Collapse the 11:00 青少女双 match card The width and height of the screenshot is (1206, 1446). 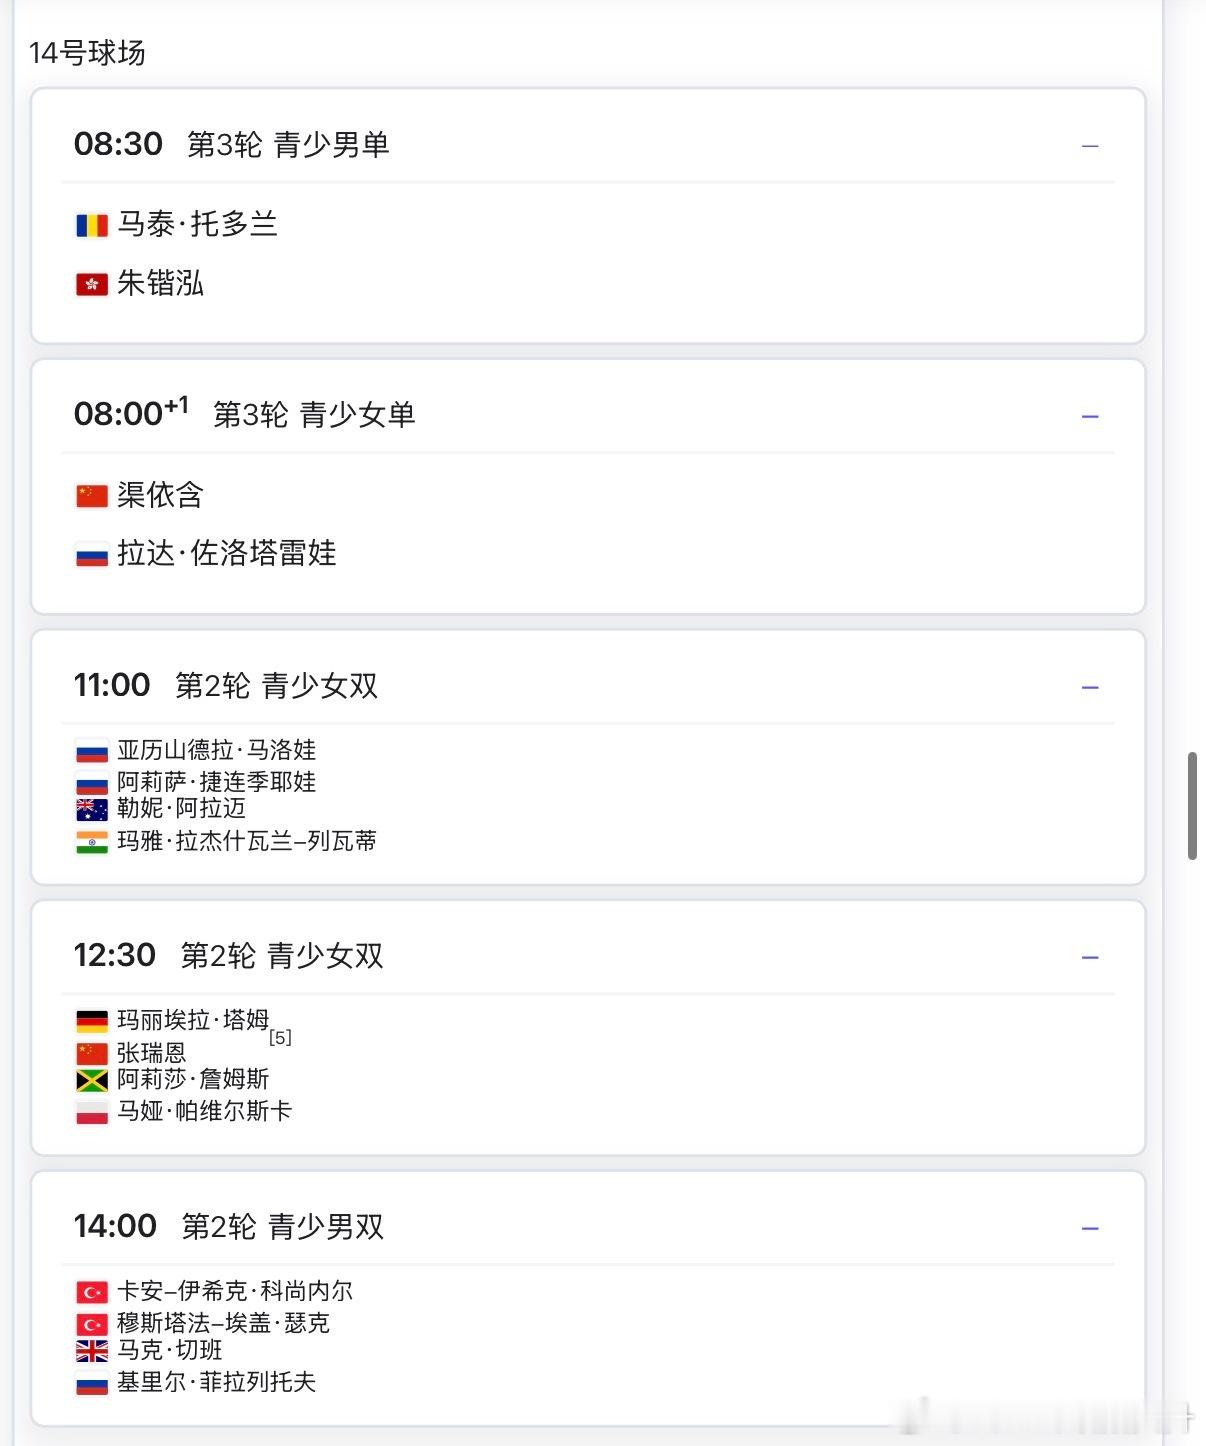1090,687
